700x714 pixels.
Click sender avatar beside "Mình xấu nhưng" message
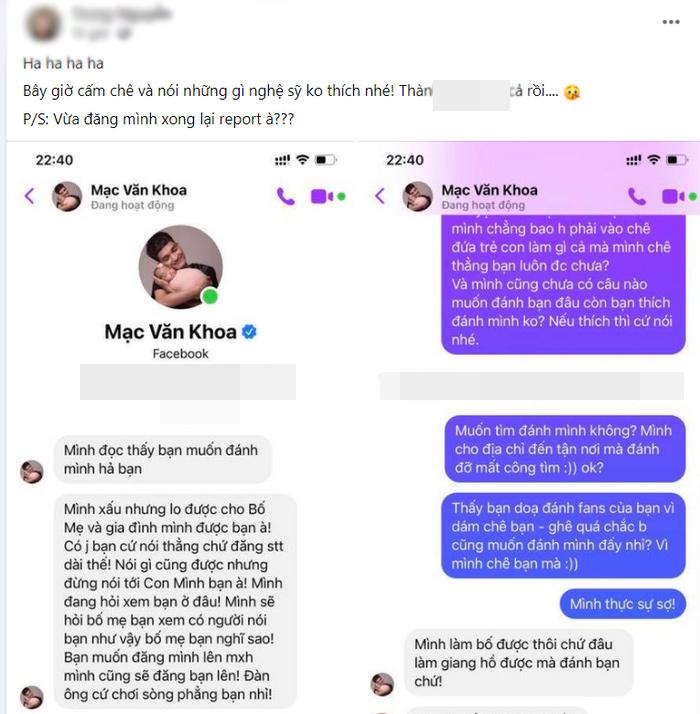[x=32, y=697]
